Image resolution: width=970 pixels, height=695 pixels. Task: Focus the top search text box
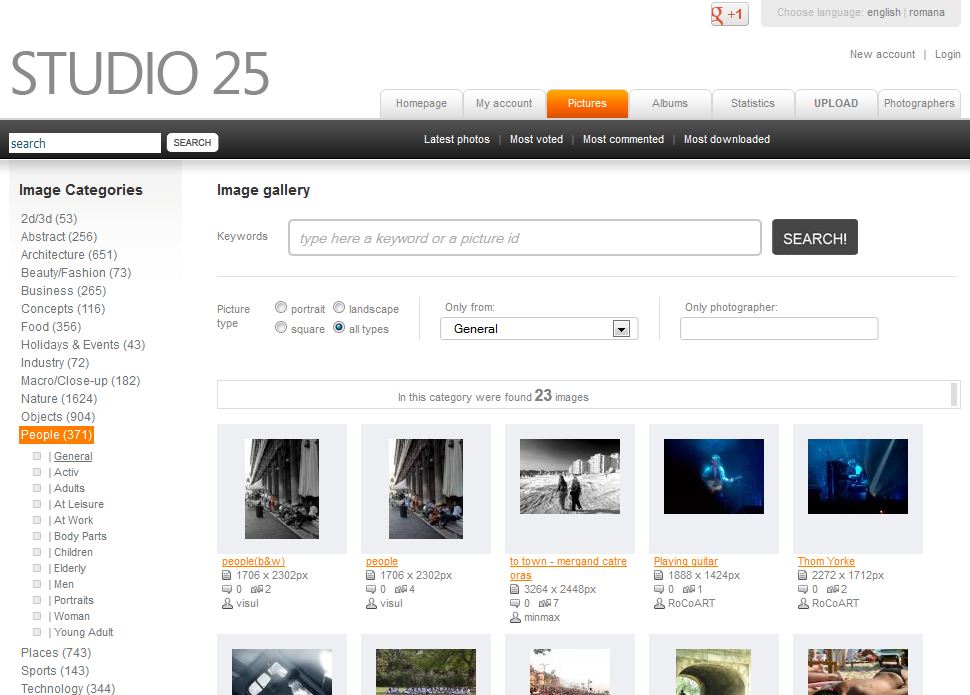pyautogui.click(x=85, y=143)
